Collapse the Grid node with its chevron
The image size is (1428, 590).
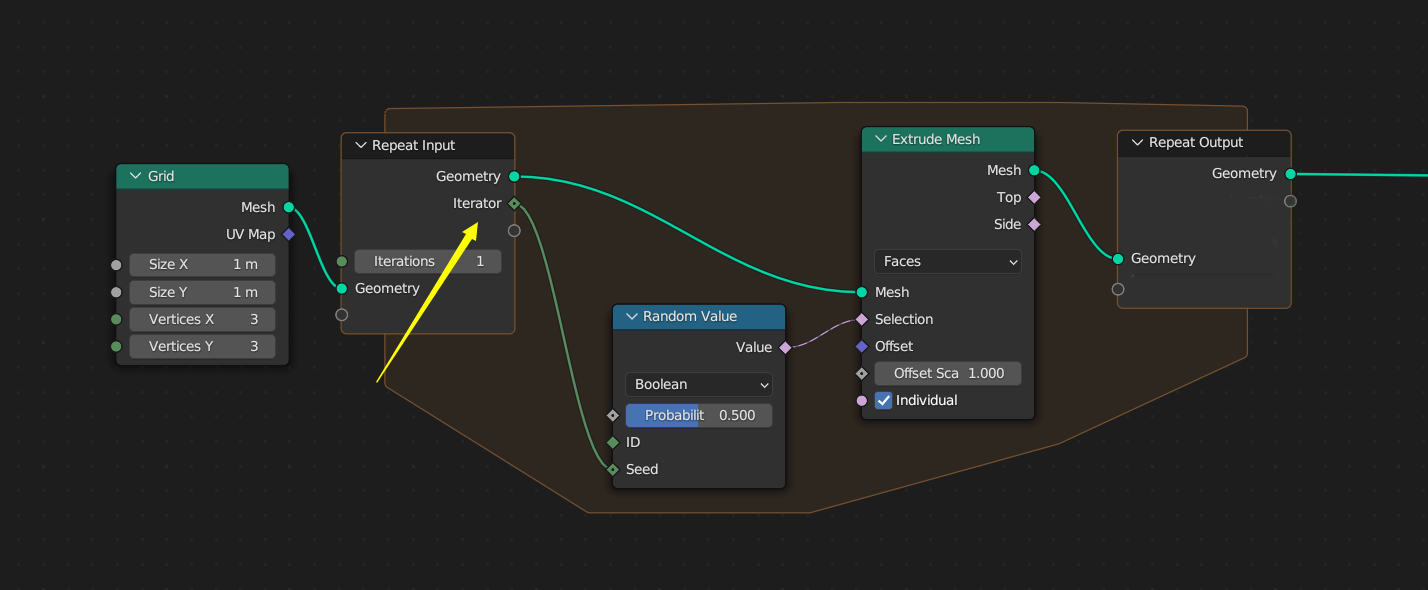coord(135,176)
